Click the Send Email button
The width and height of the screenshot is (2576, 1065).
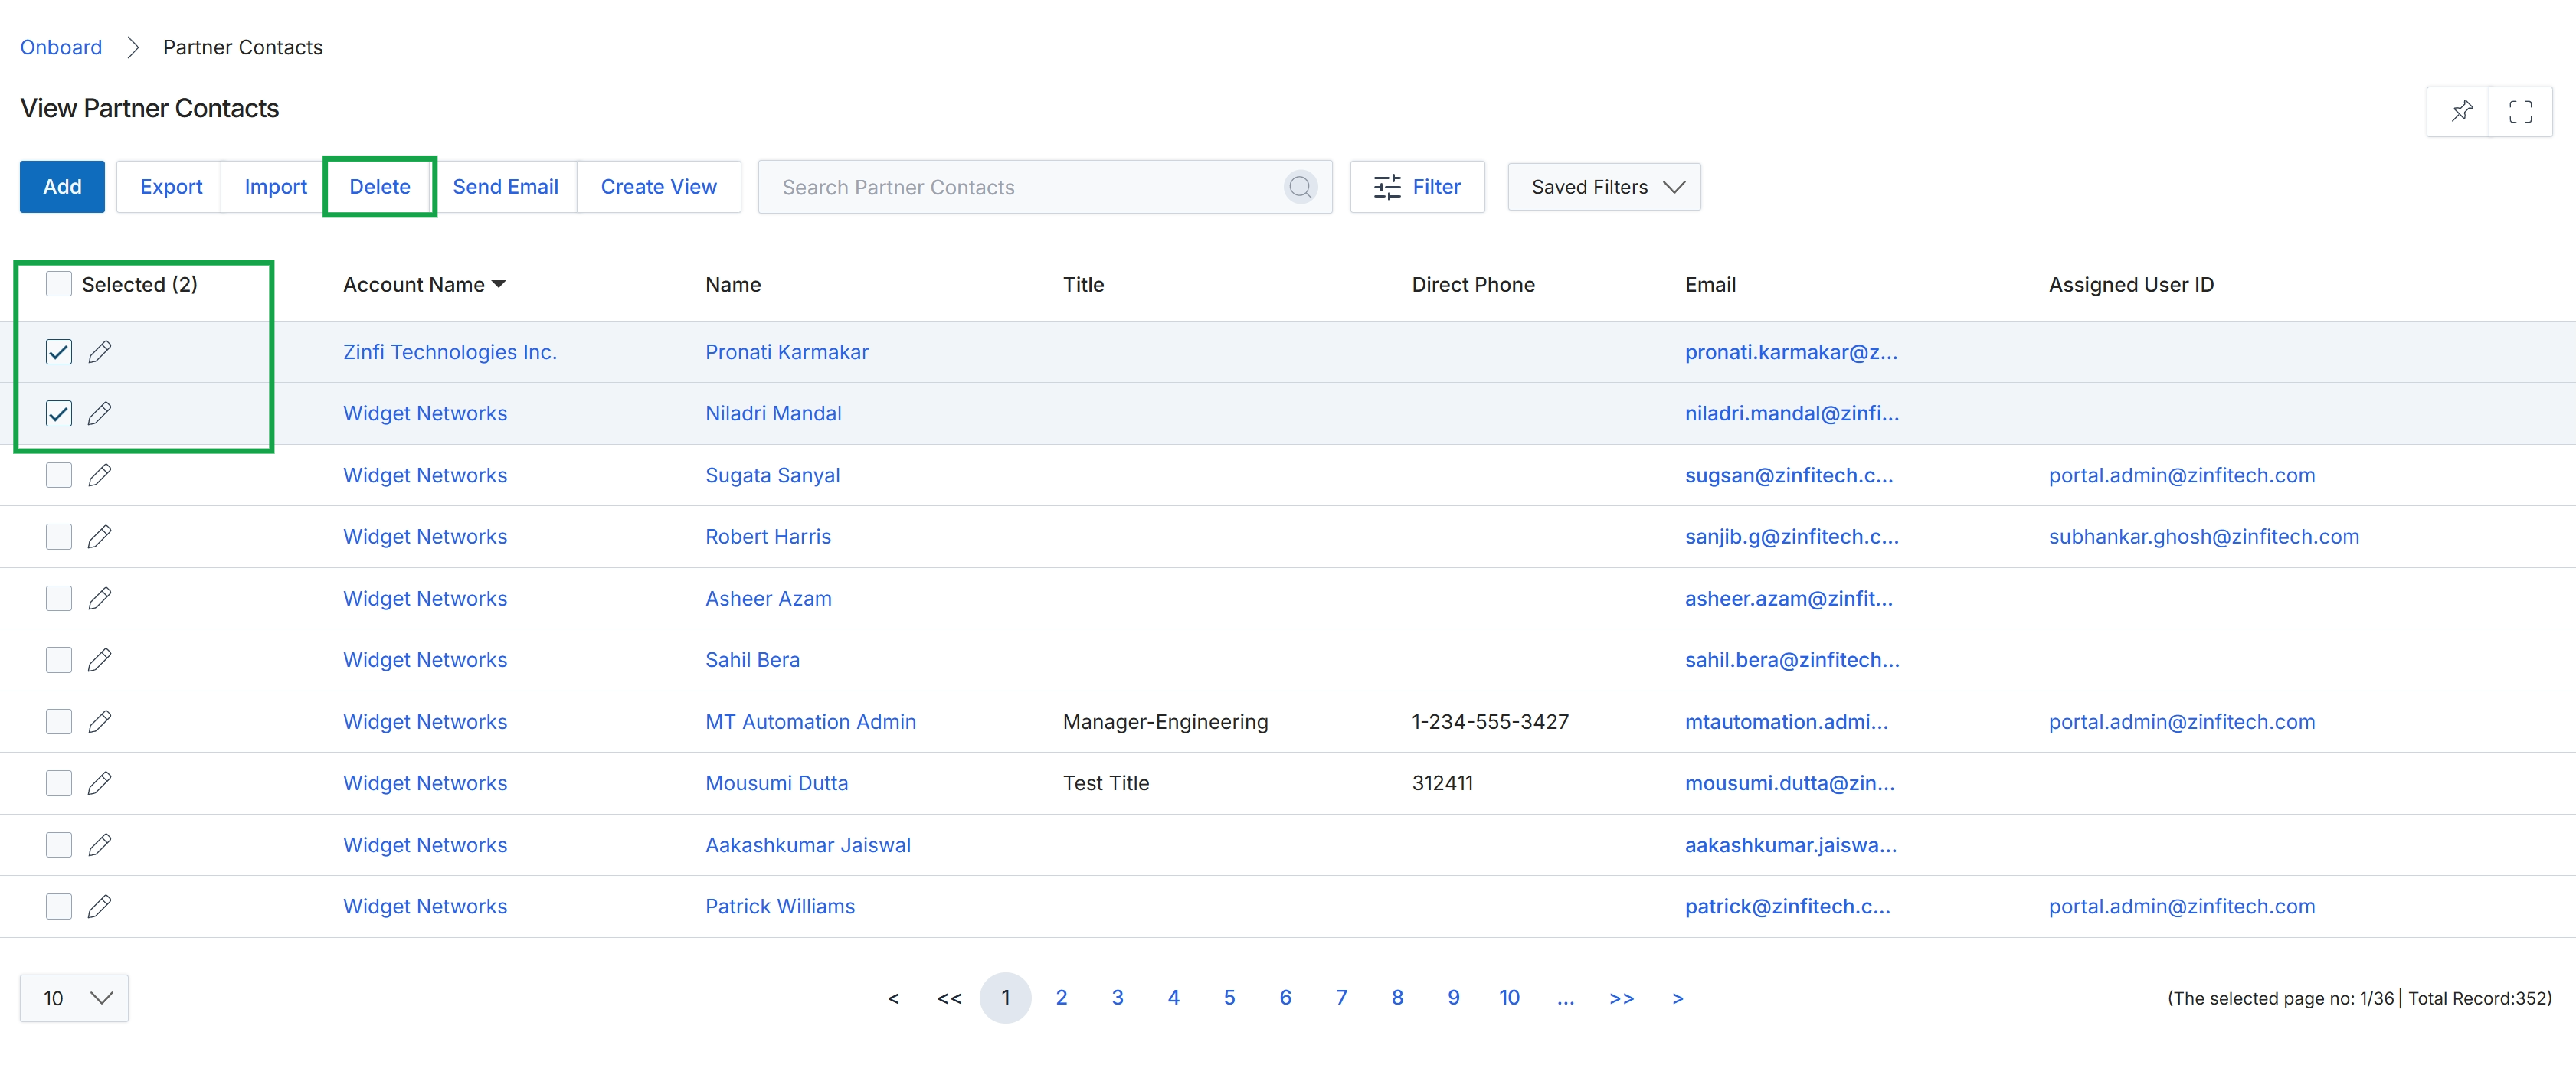[505, 187]
